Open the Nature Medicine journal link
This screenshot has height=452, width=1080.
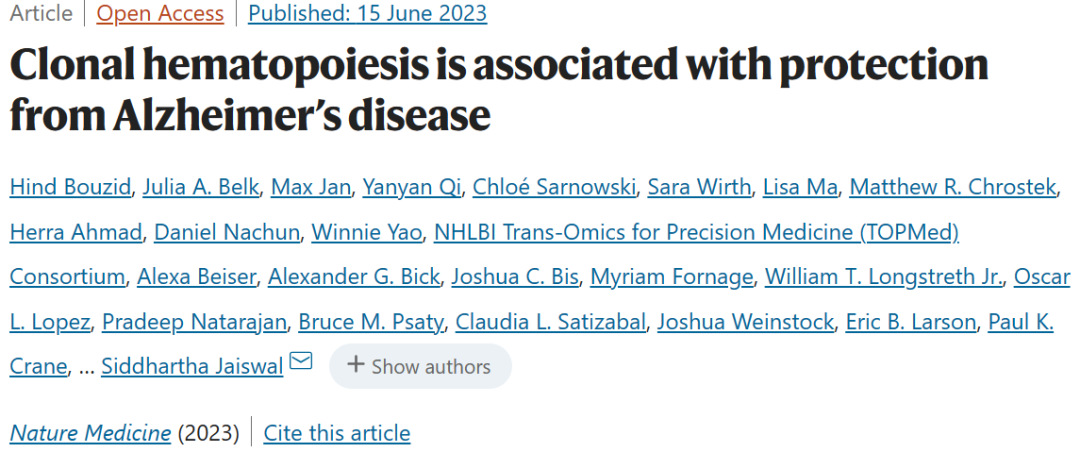coord(90,433)
